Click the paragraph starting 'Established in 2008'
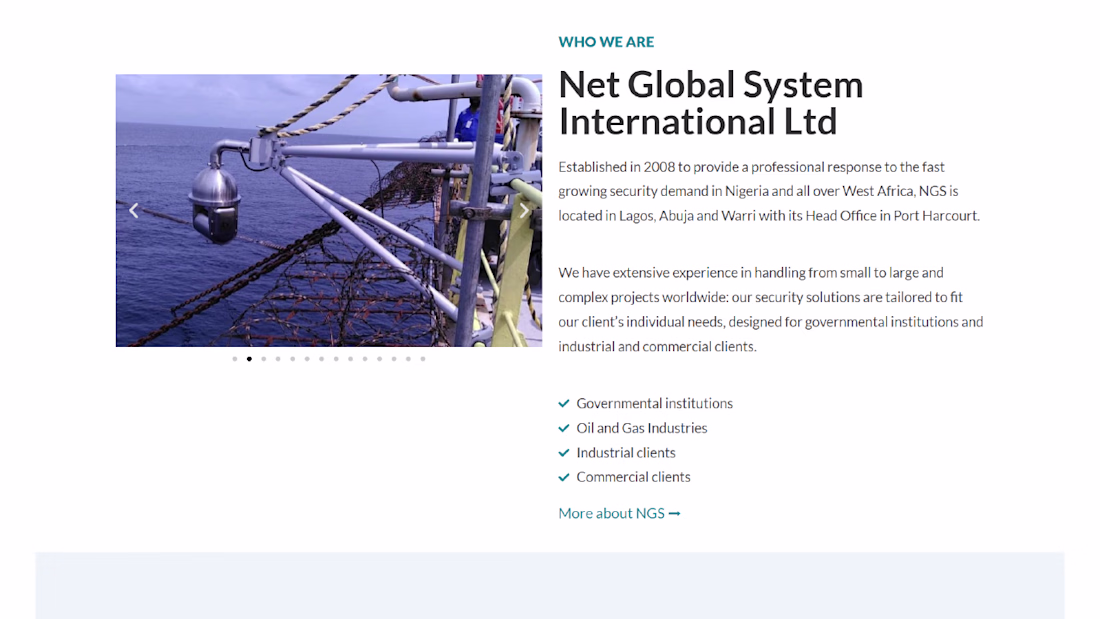The height and width of the screenshot is (619, 1100). (769, 191)
